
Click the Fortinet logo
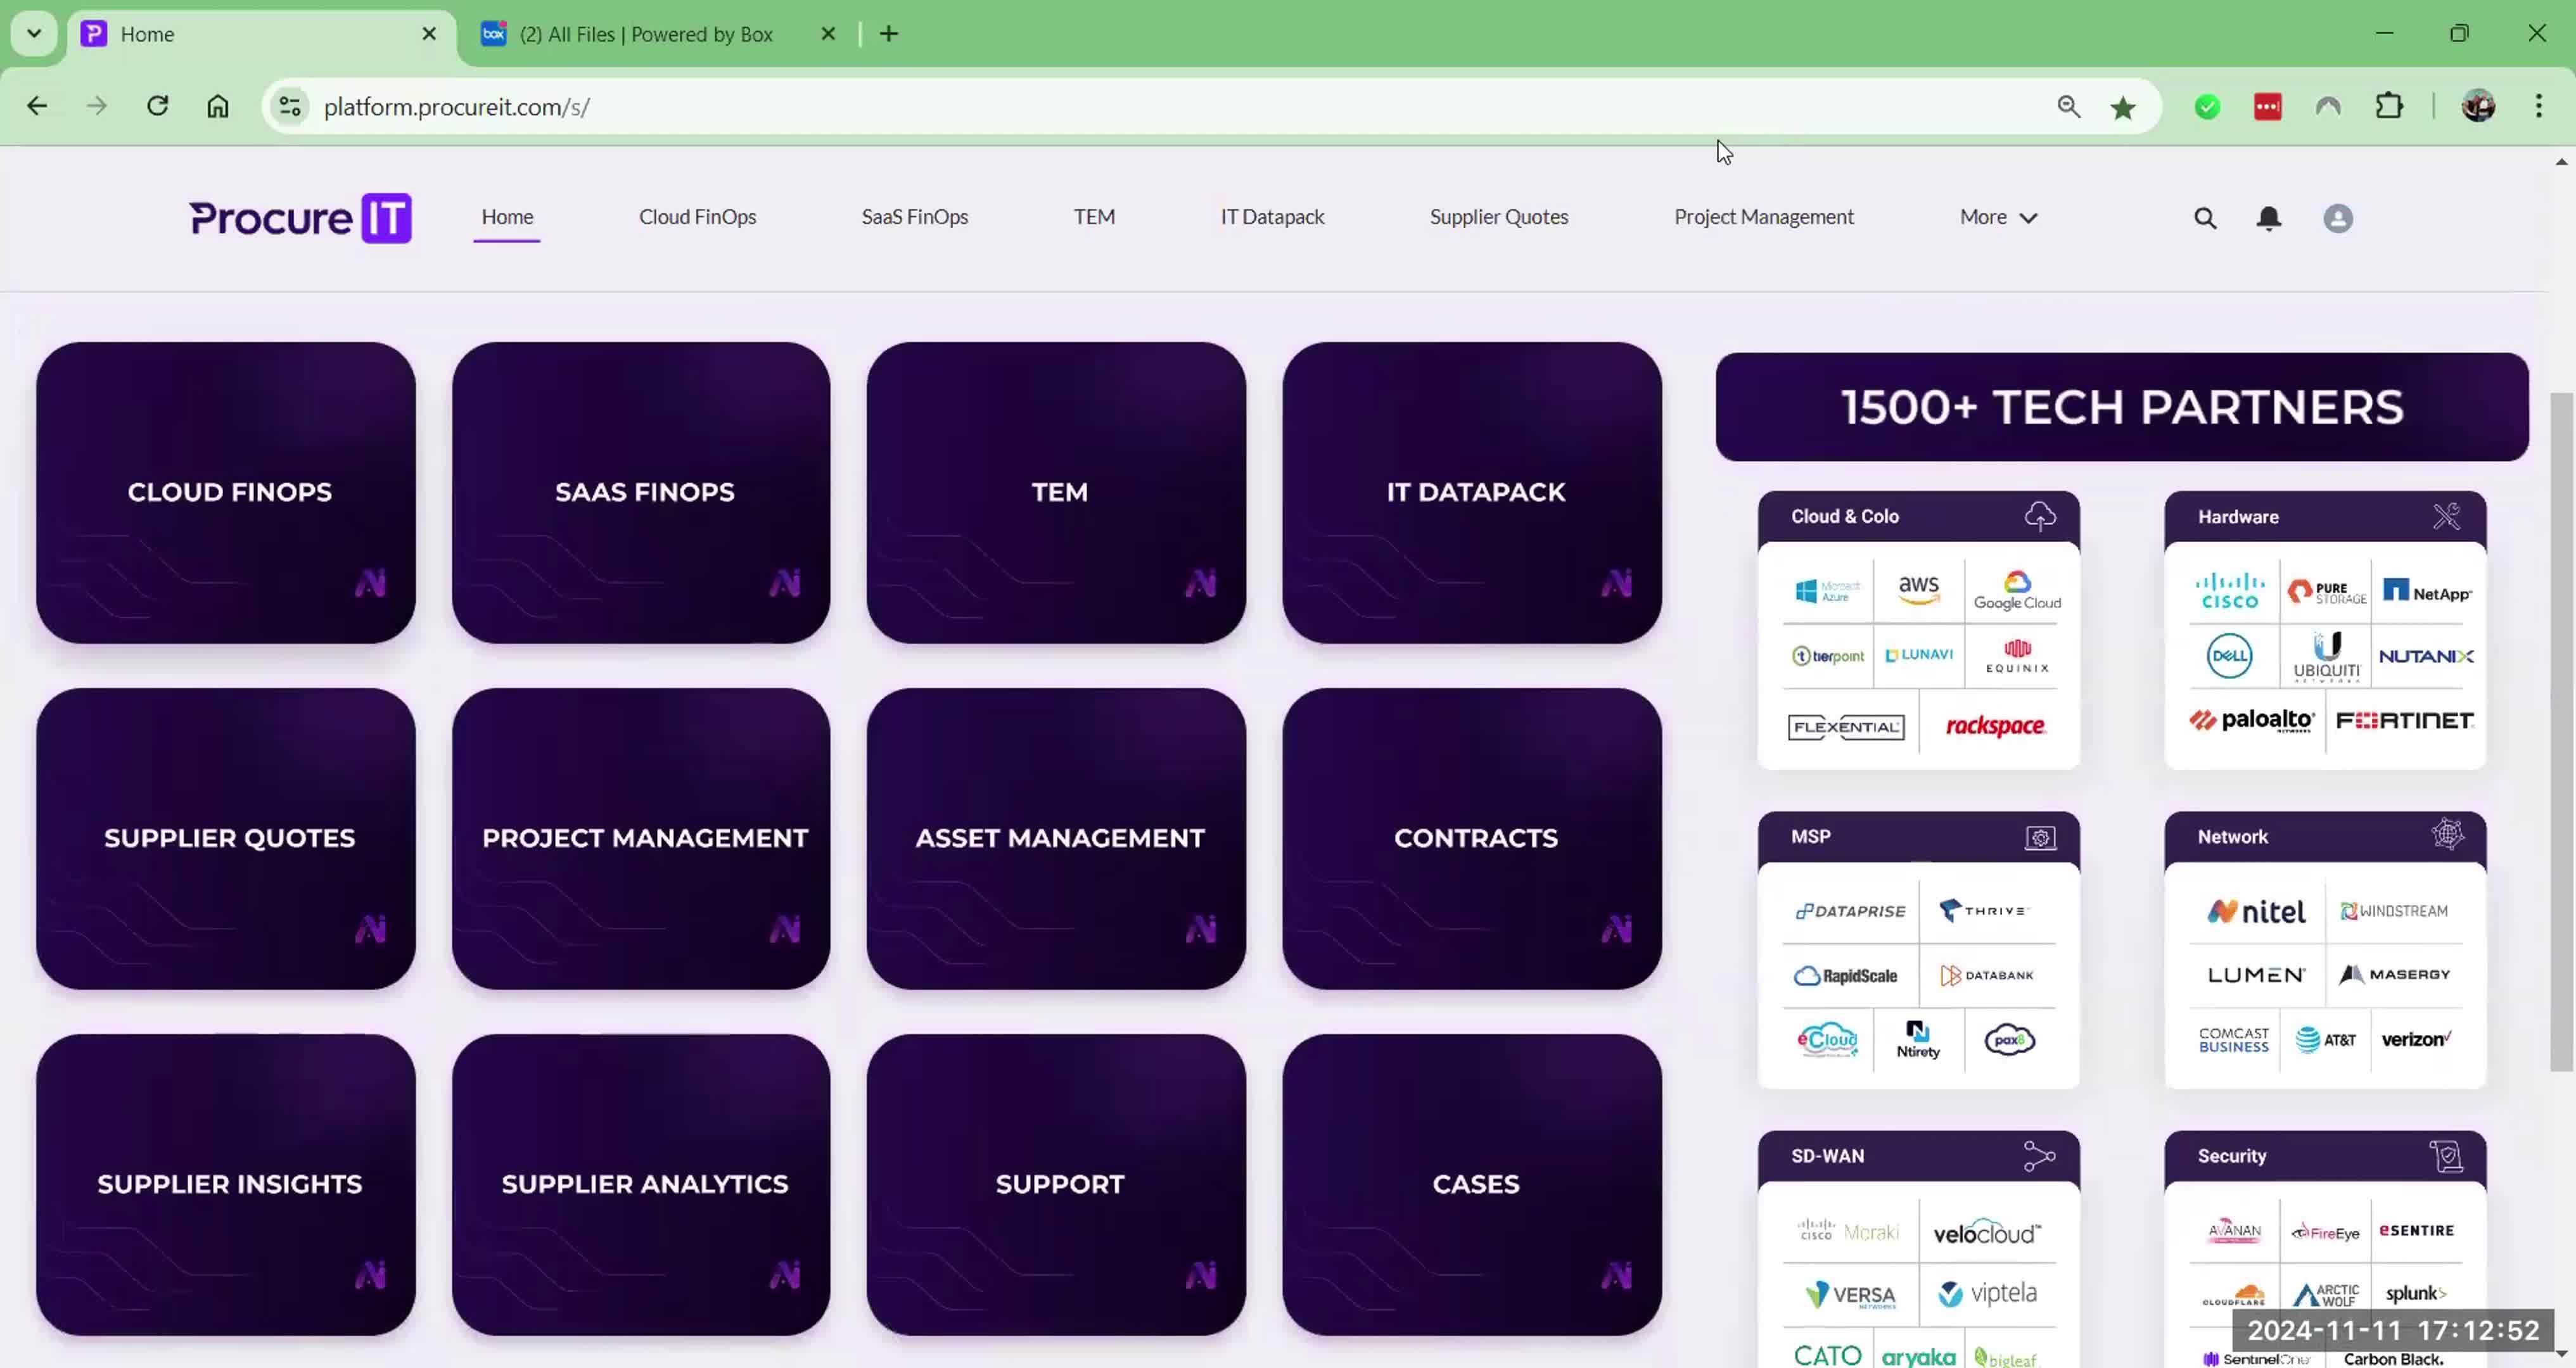(x=2404, y=720)
